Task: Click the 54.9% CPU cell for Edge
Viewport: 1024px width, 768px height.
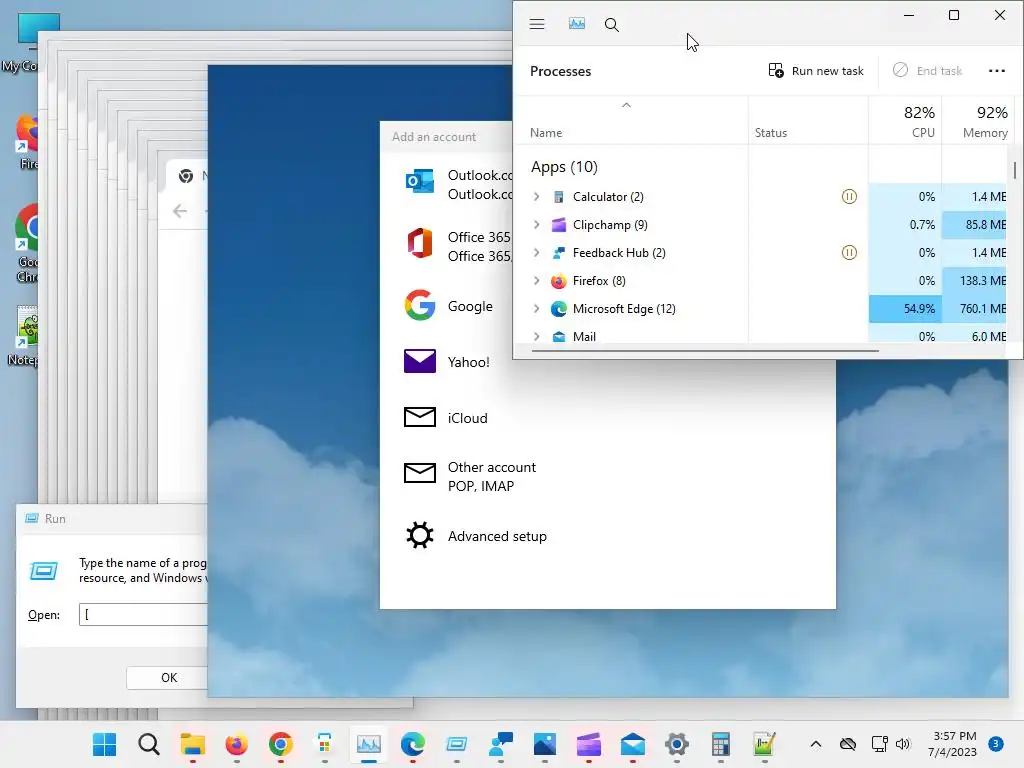Action: click(x=904, y=309)
